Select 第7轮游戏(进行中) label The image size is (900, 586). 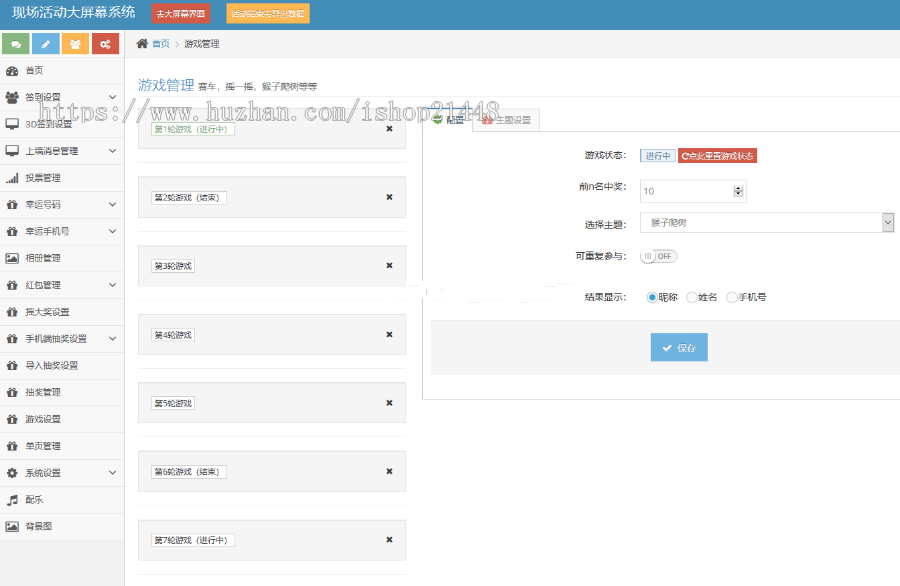(192, 540)
